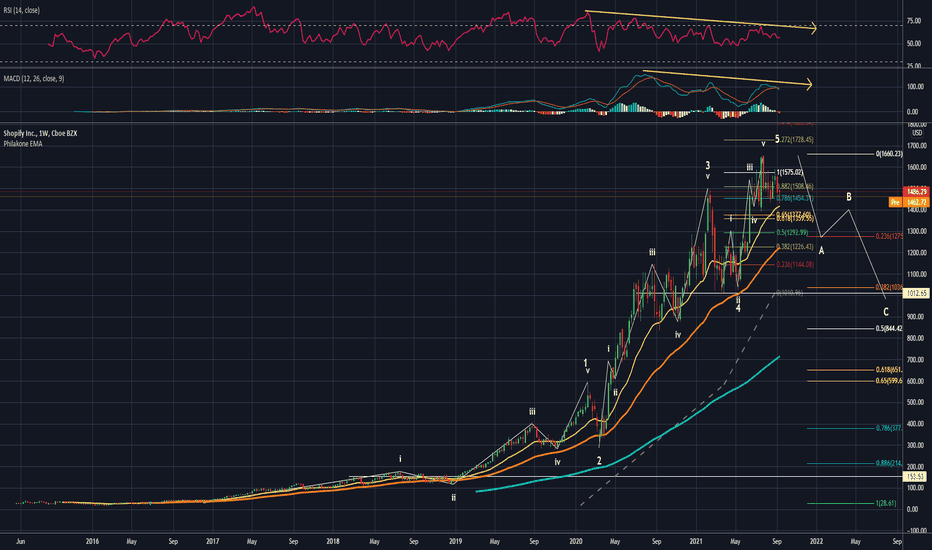Click 75.00 on the RSI scale

point(914,21)
